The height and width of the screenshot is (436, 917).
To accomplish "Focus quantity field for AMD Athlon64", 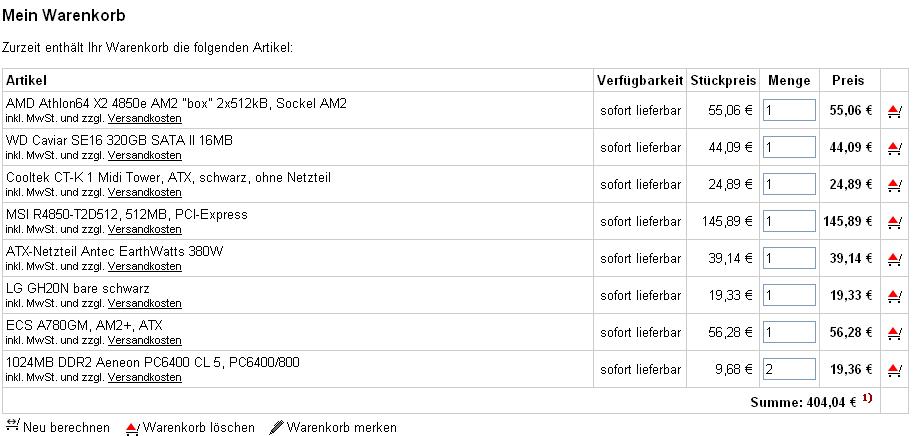I will [790, 110].
